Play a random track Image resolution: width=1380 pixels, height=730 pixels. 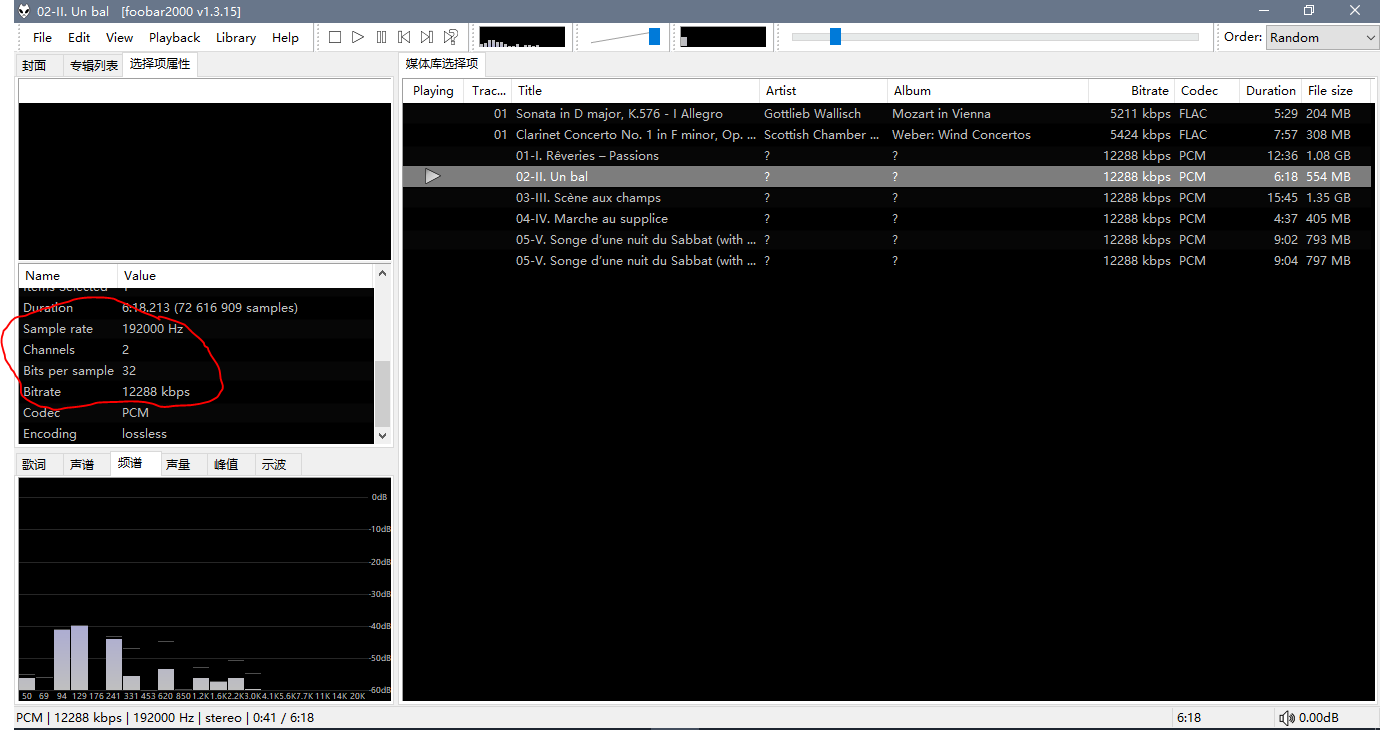click(x=451, y=37)
